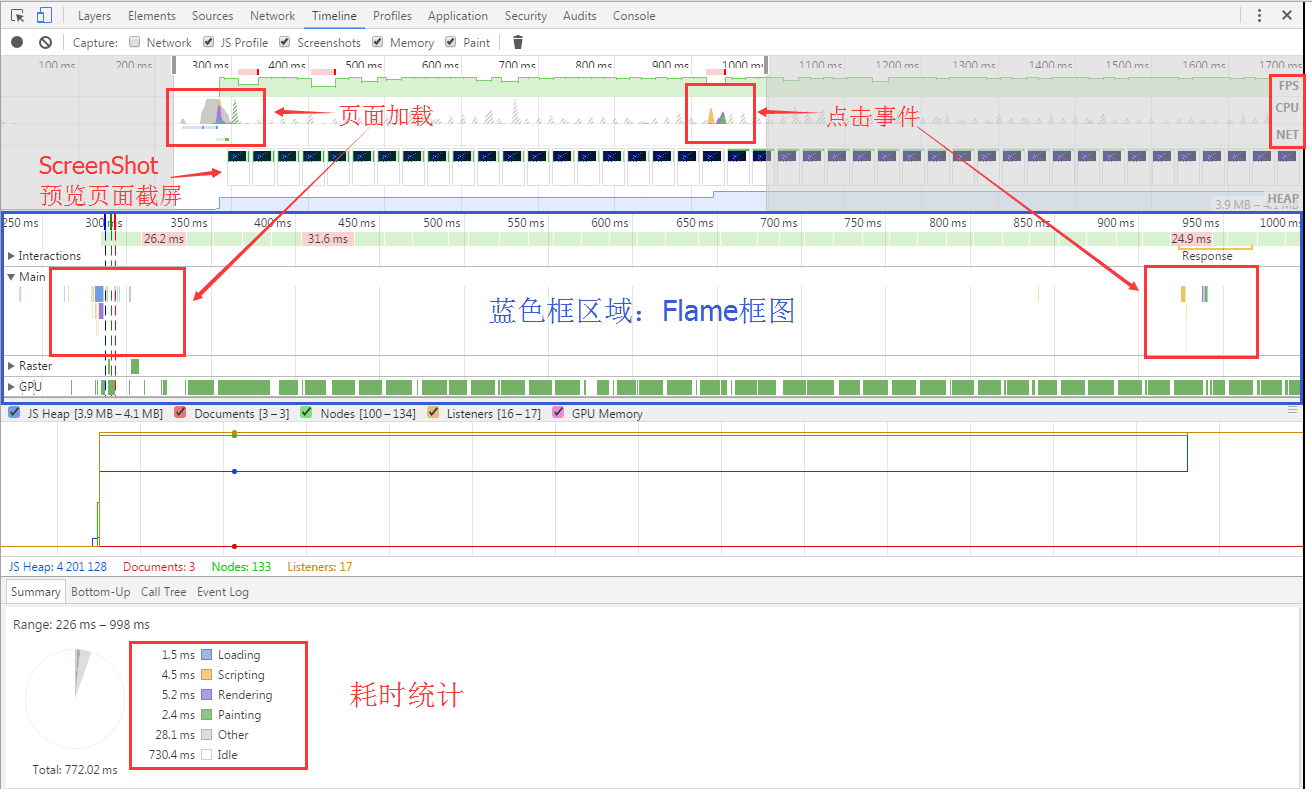
Task: Open the Call Tree view
Action: click(x=163, y=592)
